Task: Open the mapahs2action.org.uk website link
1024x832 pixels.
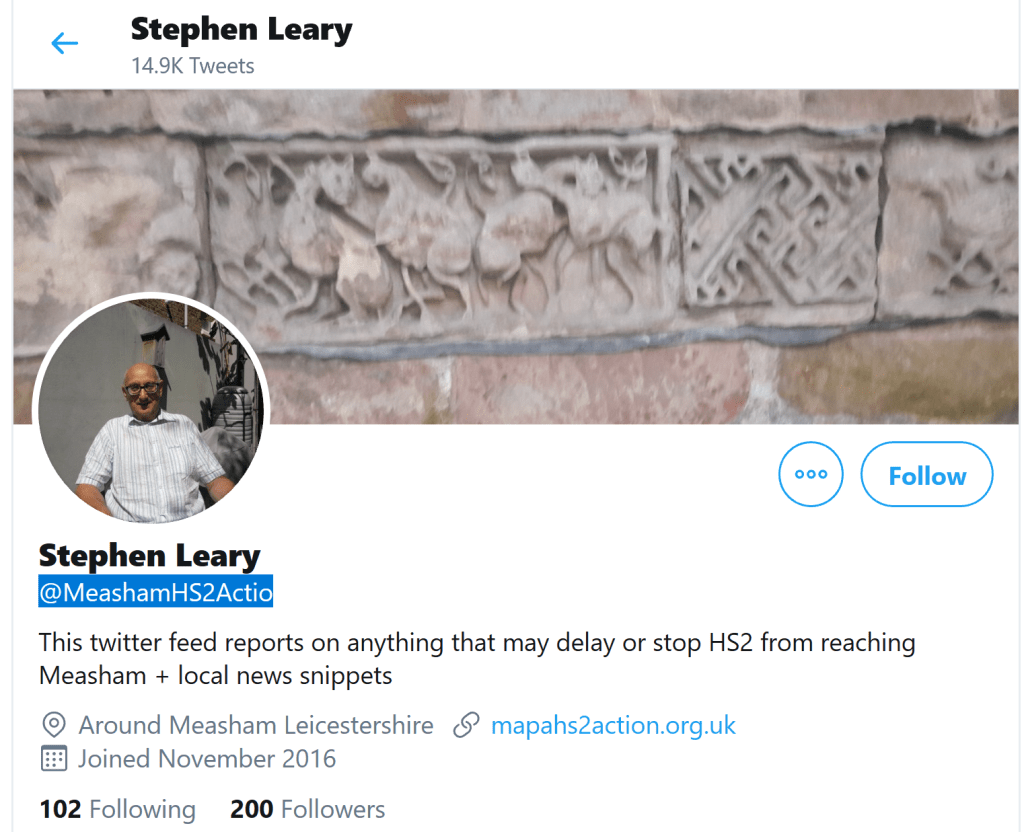Action: (613, 726)
